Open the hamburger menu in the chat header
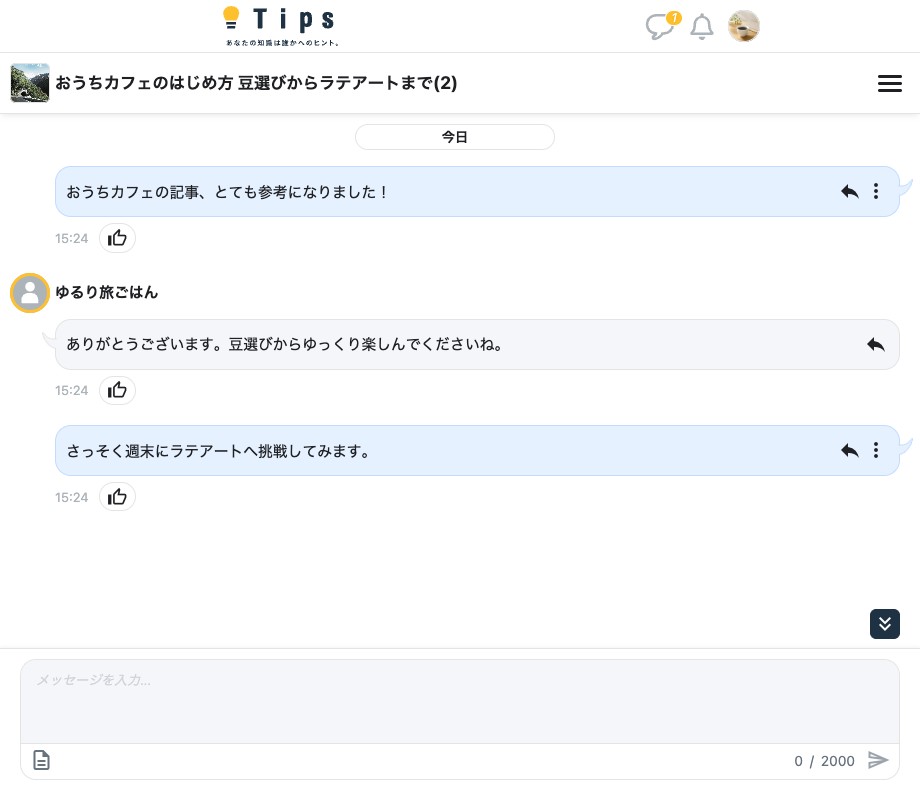 click(889, 83)
